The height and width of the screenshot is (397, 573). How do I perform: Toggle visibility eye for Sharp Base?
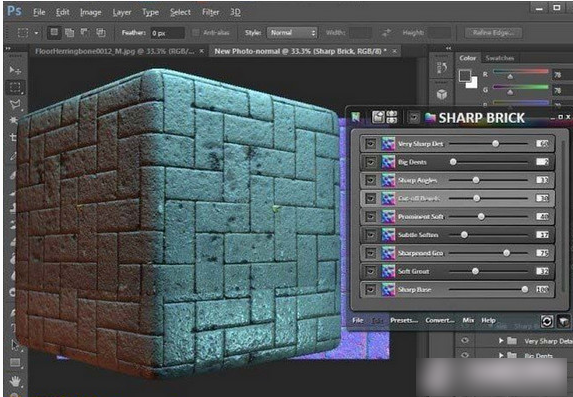[370, 290]
